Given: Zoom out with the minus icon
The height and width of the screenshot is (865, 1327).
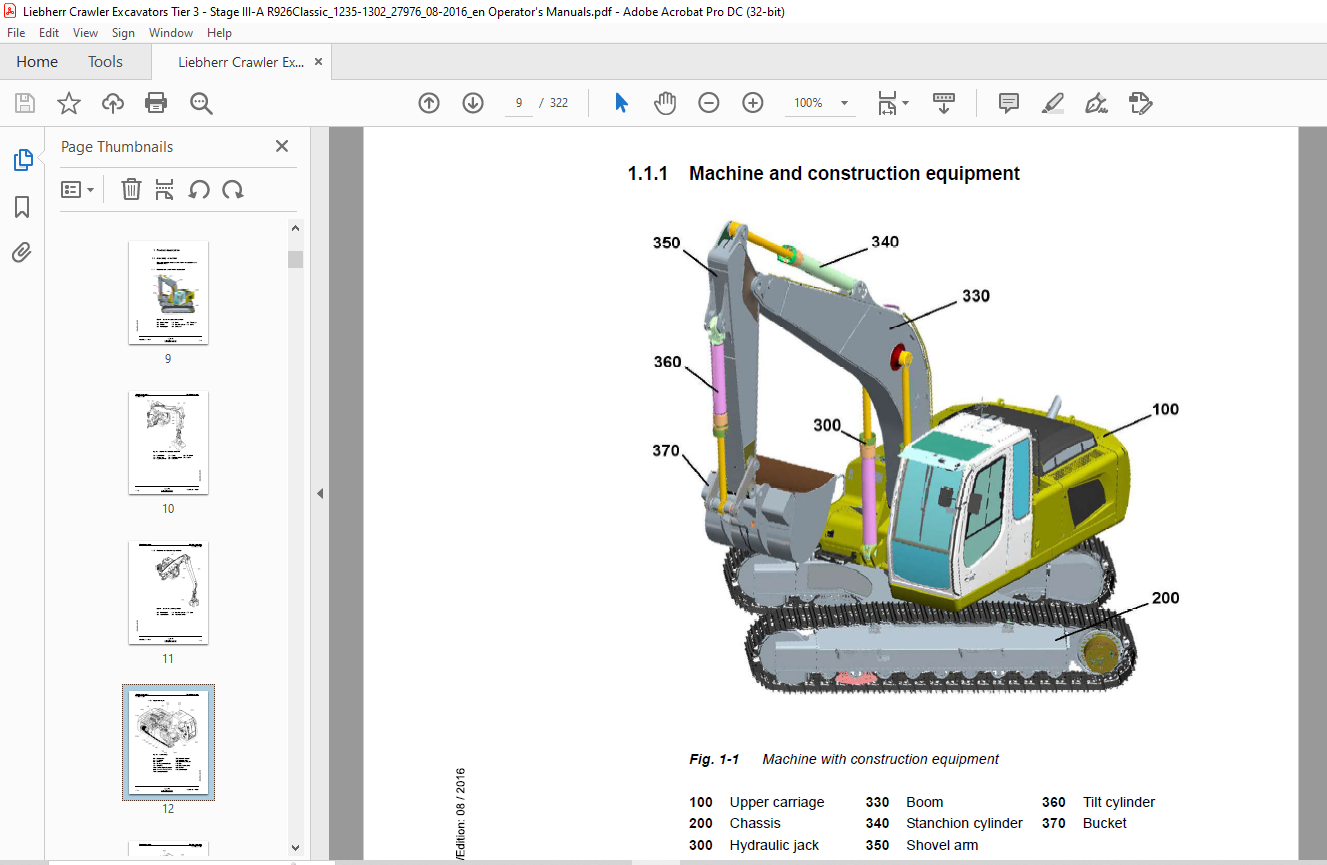Looking at the screenshot, I should [x=709, y=103].
